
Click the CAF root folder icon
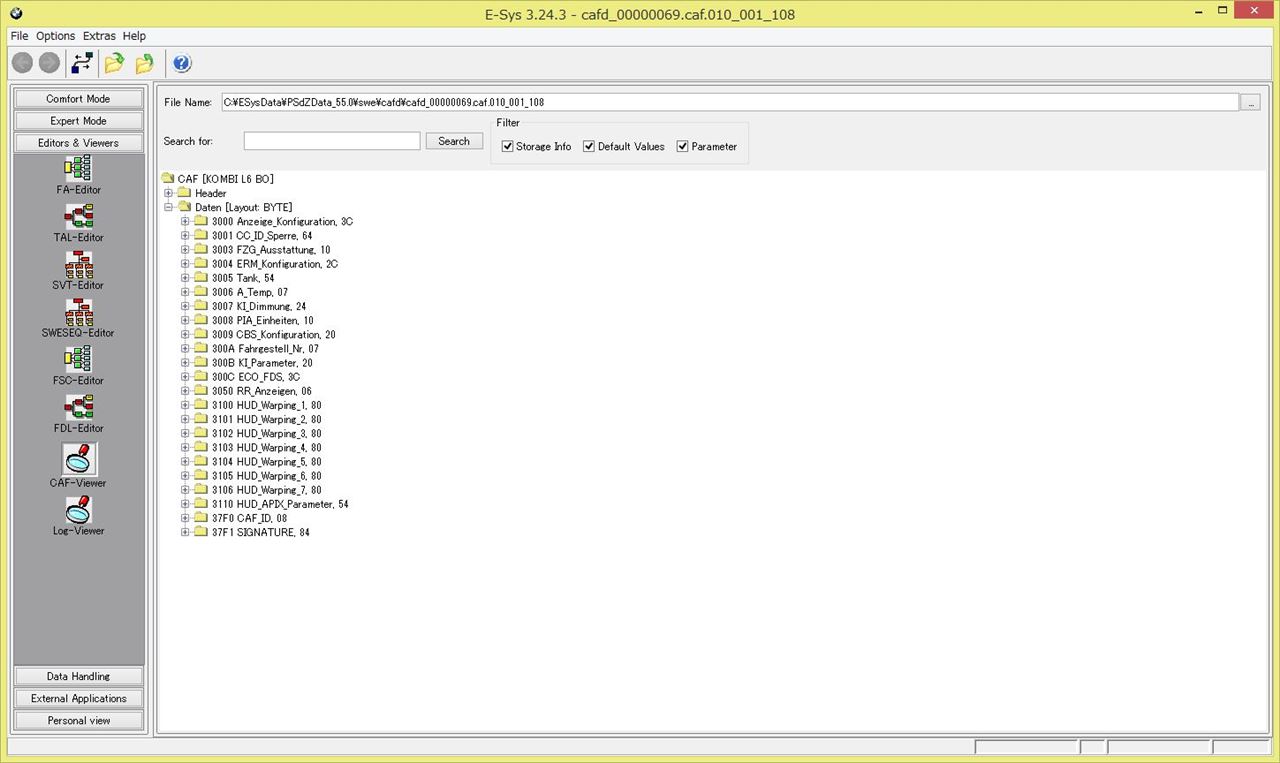tap(168, 179)
